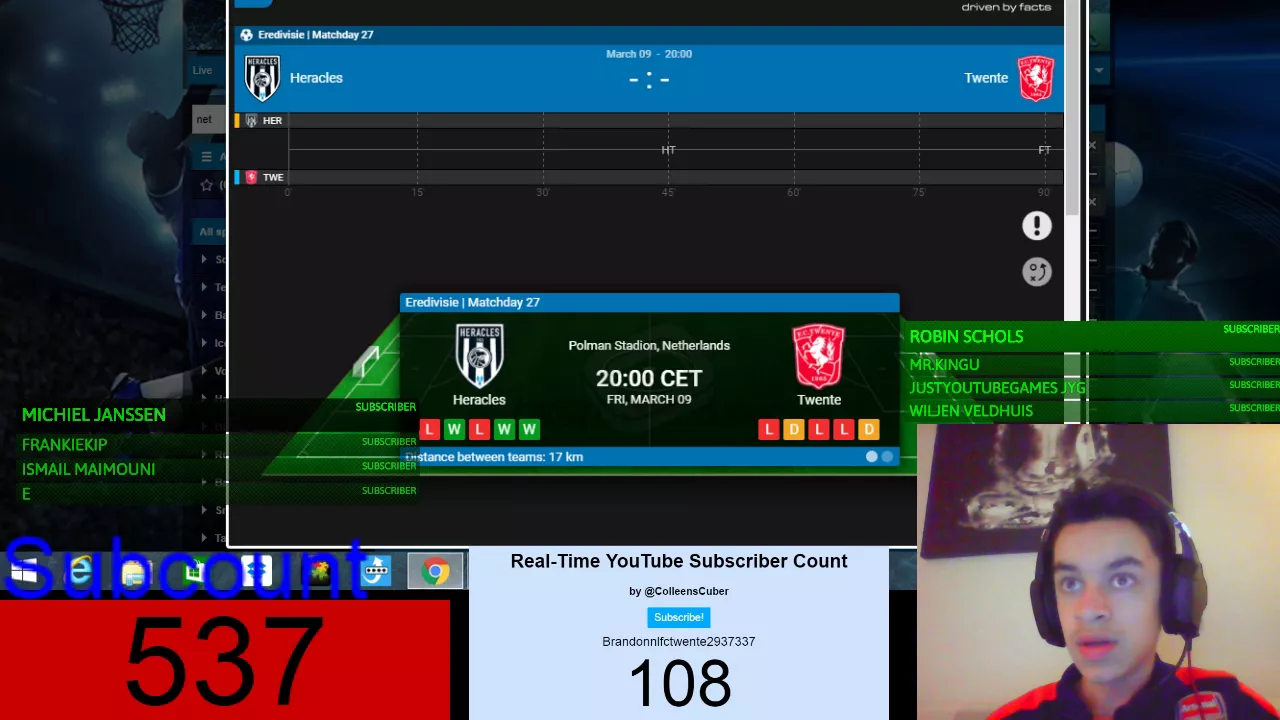Click the Eredivisie Matchday 27 title on match card
The height and width of the screenshot is (720, 1280).
(x=472, y=302)
